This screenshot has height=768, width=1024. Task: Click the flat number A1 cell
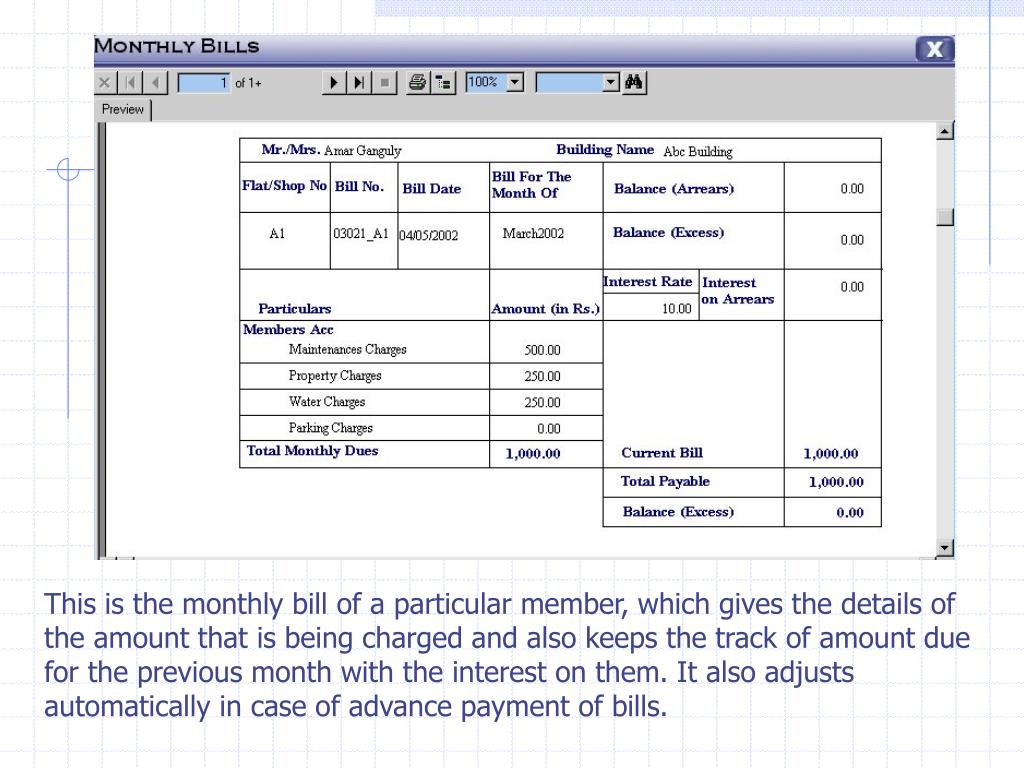coord(277,233)
